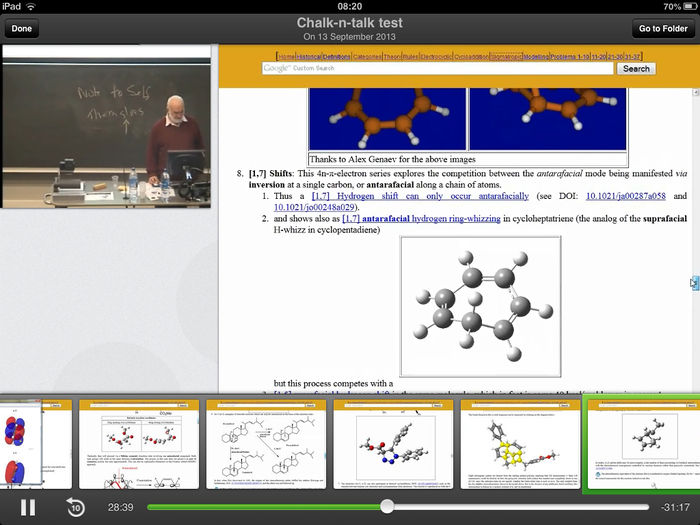The height and width of the screenshot is (525, 700).
Task: Click the Search button on the page
Action: point(636,68)
